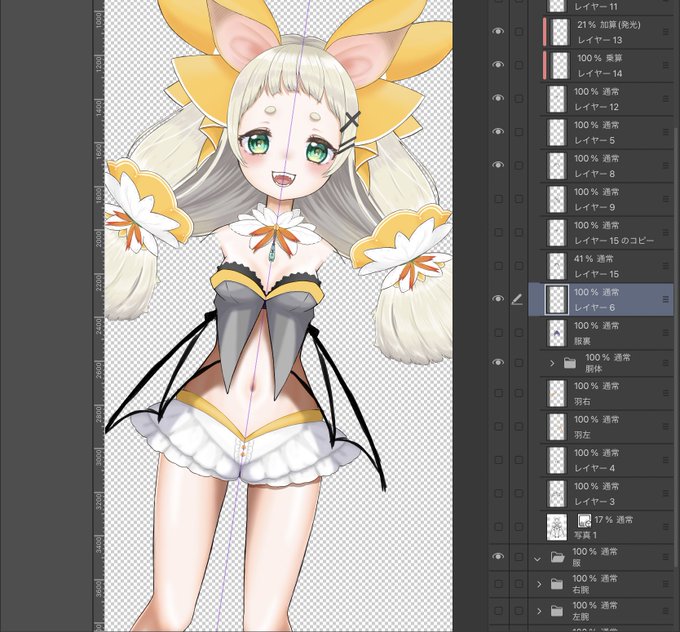Click the grip handle icon of 羽左

coord(666,426)
